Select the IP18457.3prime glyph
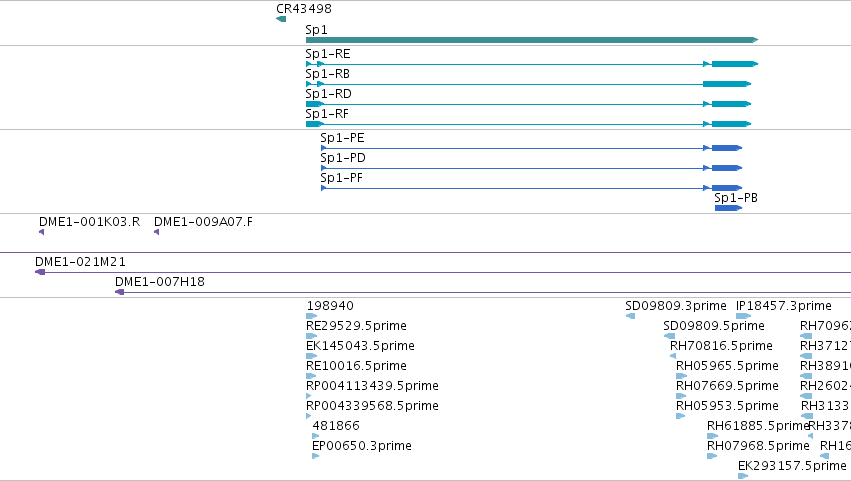 click(x=744, y=316)
